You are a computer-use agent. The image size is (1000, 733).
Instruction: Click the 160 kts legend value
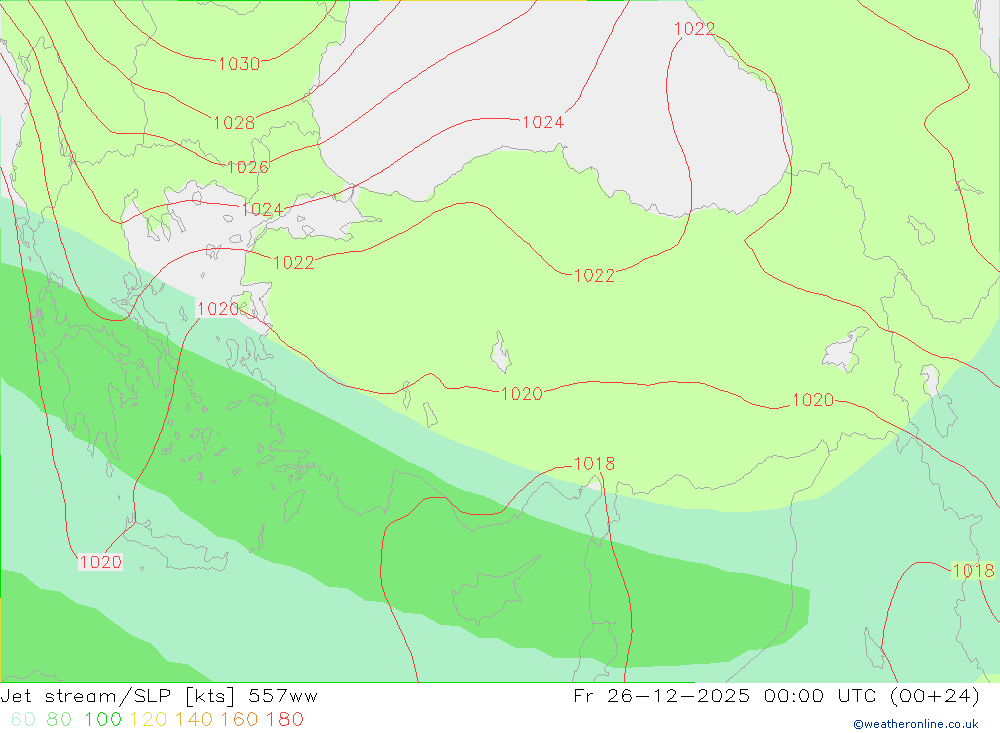[x=239, y=720]
